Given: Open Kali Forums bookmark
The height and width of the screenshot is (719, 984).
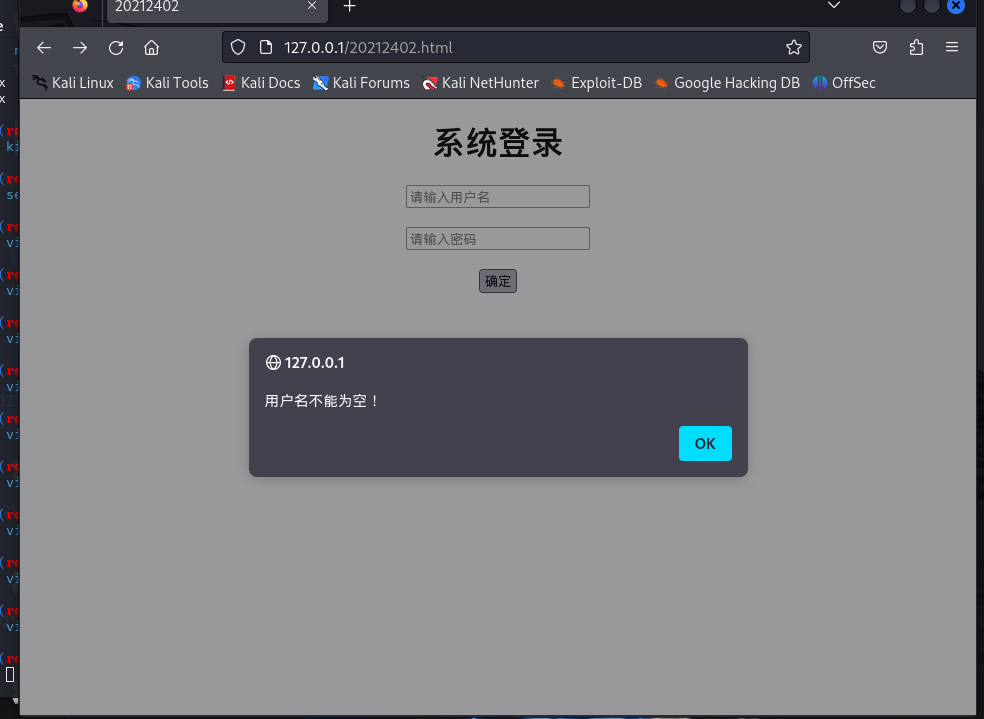Looking at the screenshot, I should [361, 83].
